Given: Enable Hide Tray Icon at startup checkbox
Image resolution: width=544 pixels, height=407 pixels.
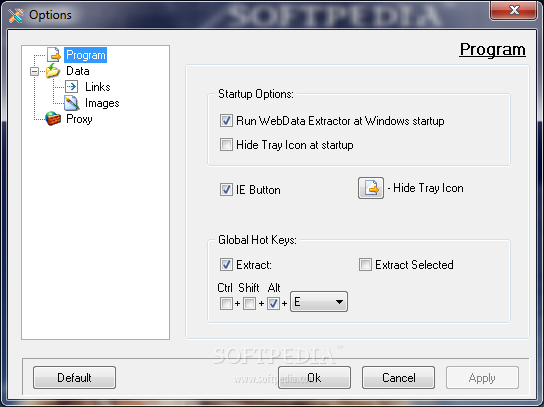Looking at the screenshot, I should 226,145.
